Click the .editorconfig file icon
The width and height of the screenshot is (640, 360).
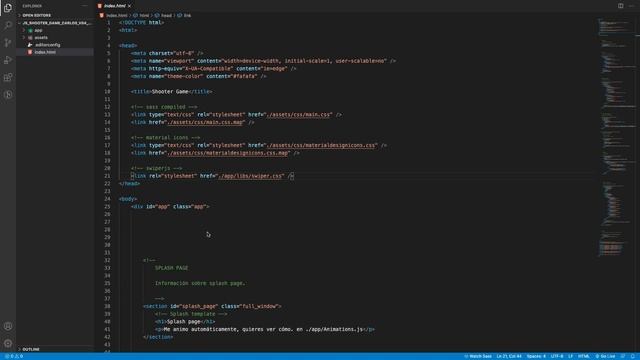pyautogui.click(x=30, y=45)
